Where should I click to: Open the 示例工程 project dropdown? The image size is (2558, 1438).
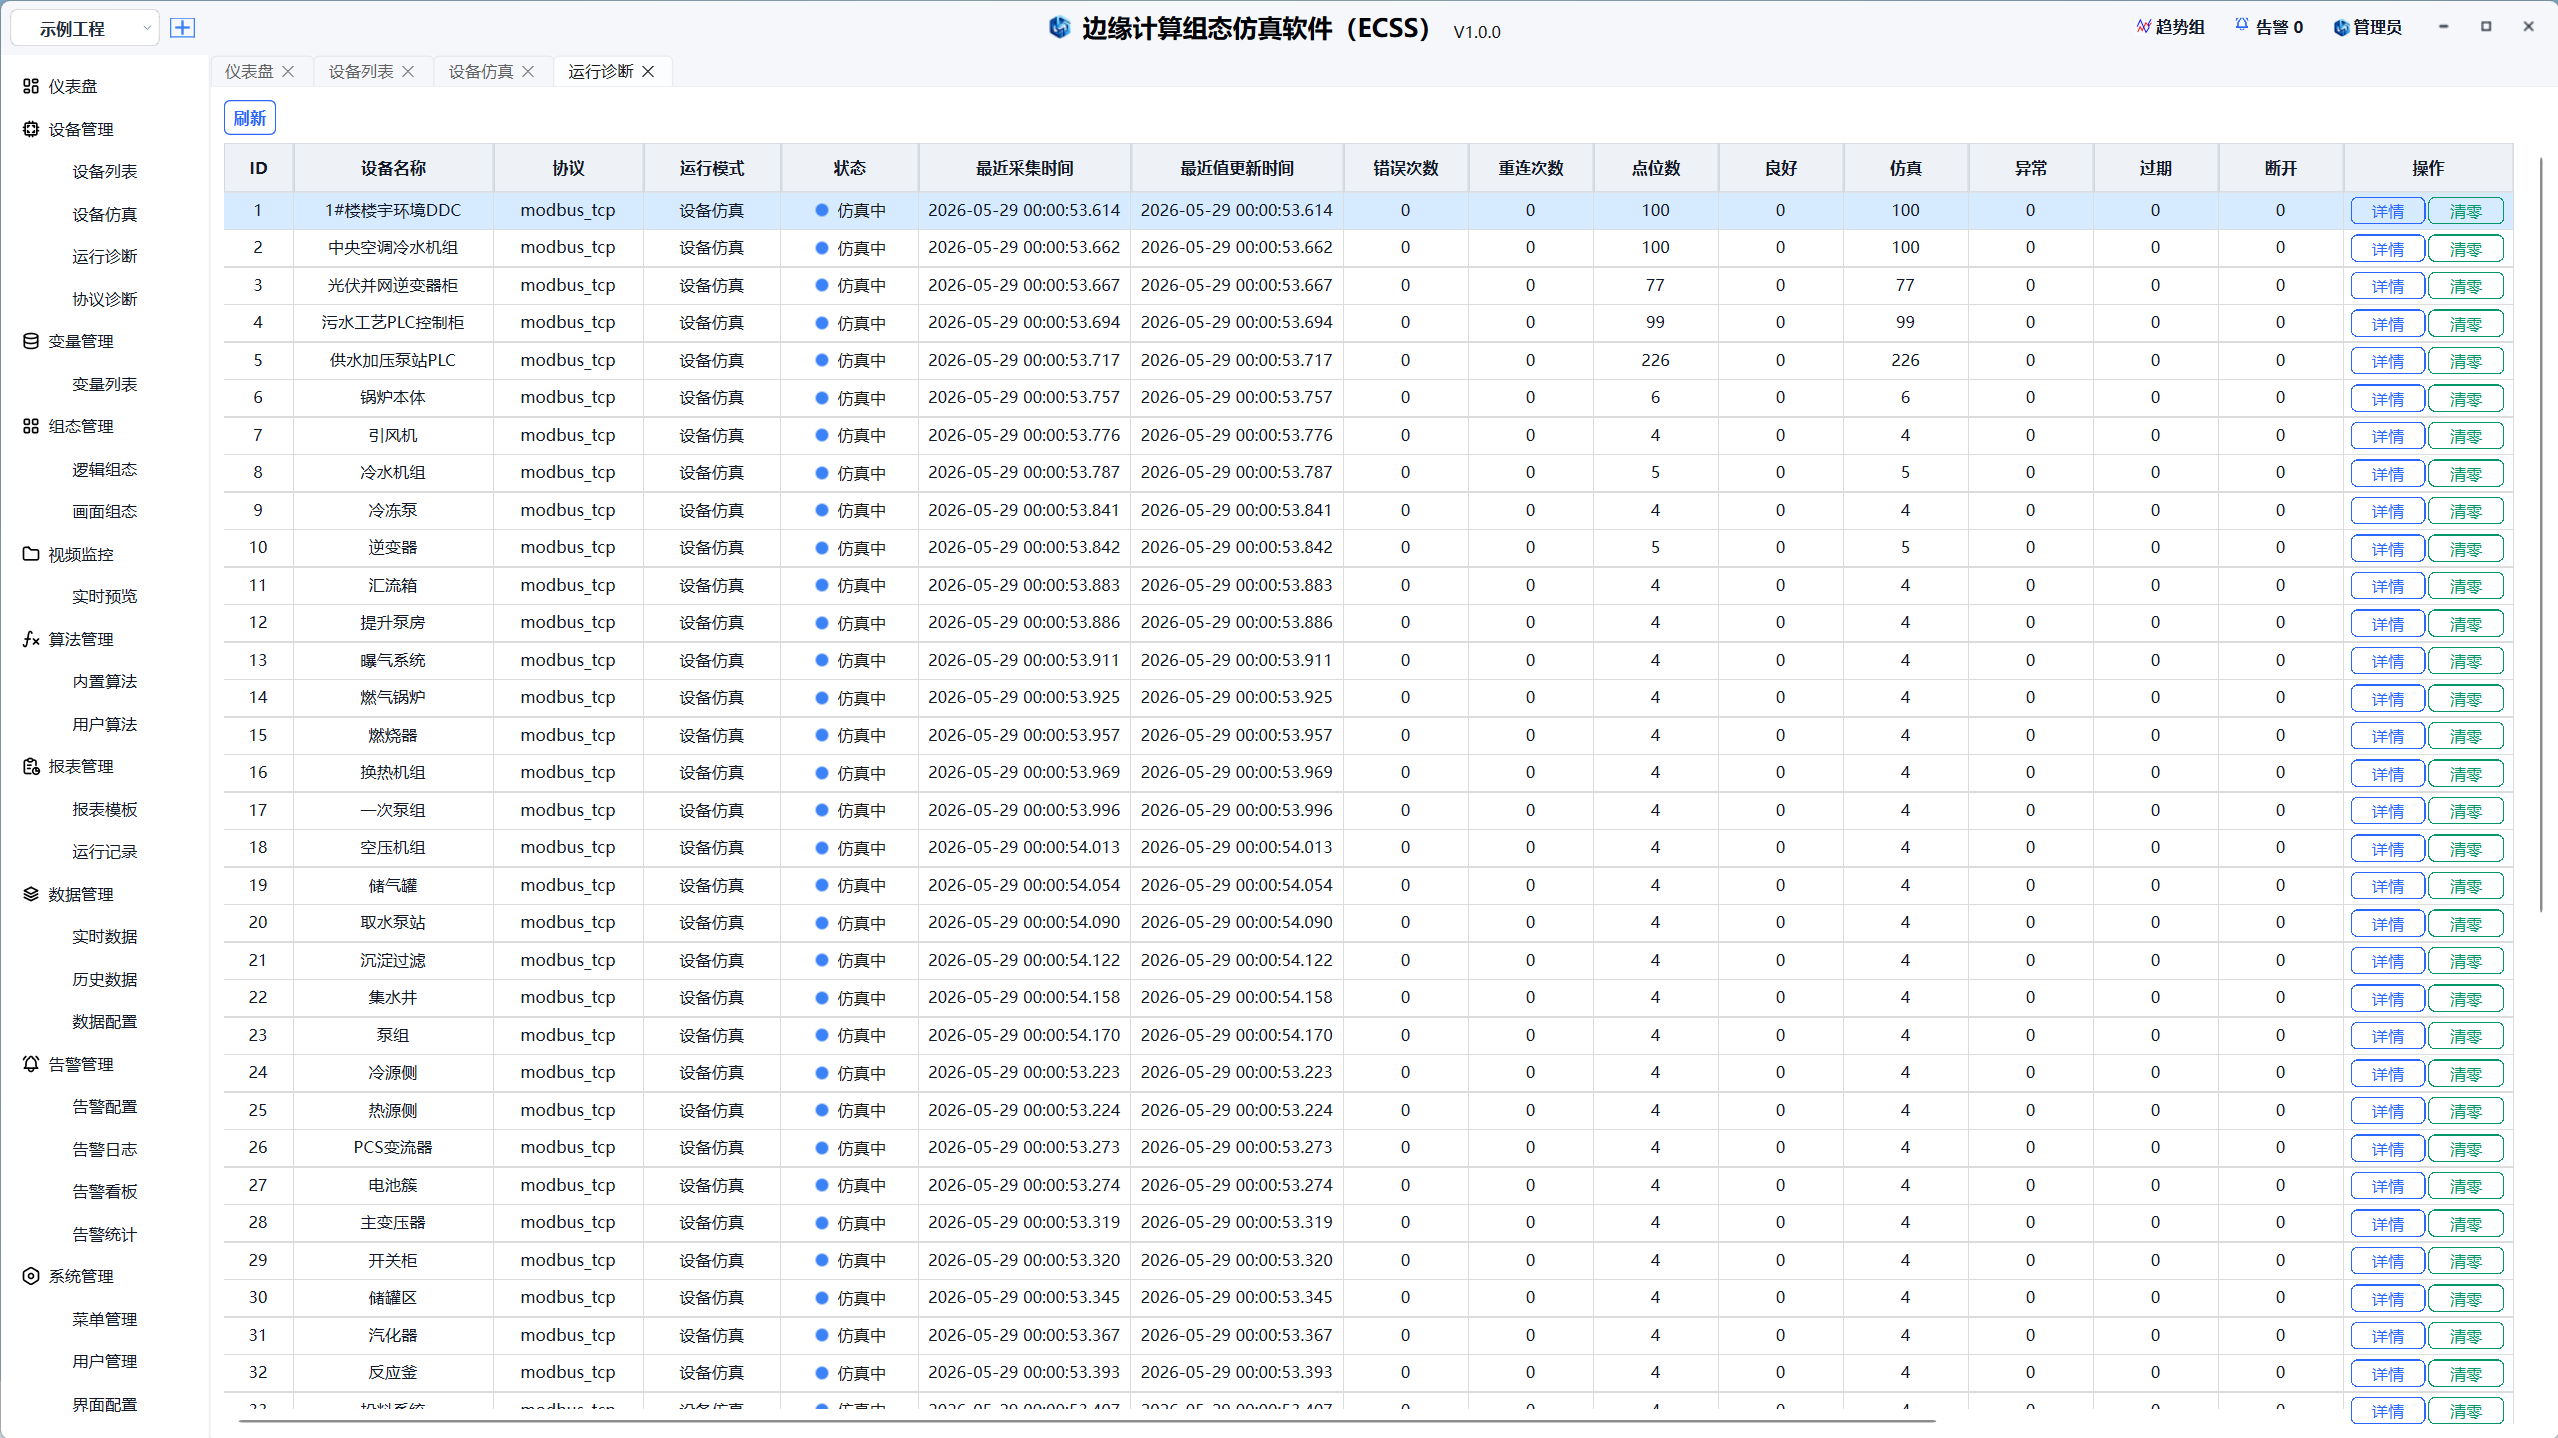point(85,28)
